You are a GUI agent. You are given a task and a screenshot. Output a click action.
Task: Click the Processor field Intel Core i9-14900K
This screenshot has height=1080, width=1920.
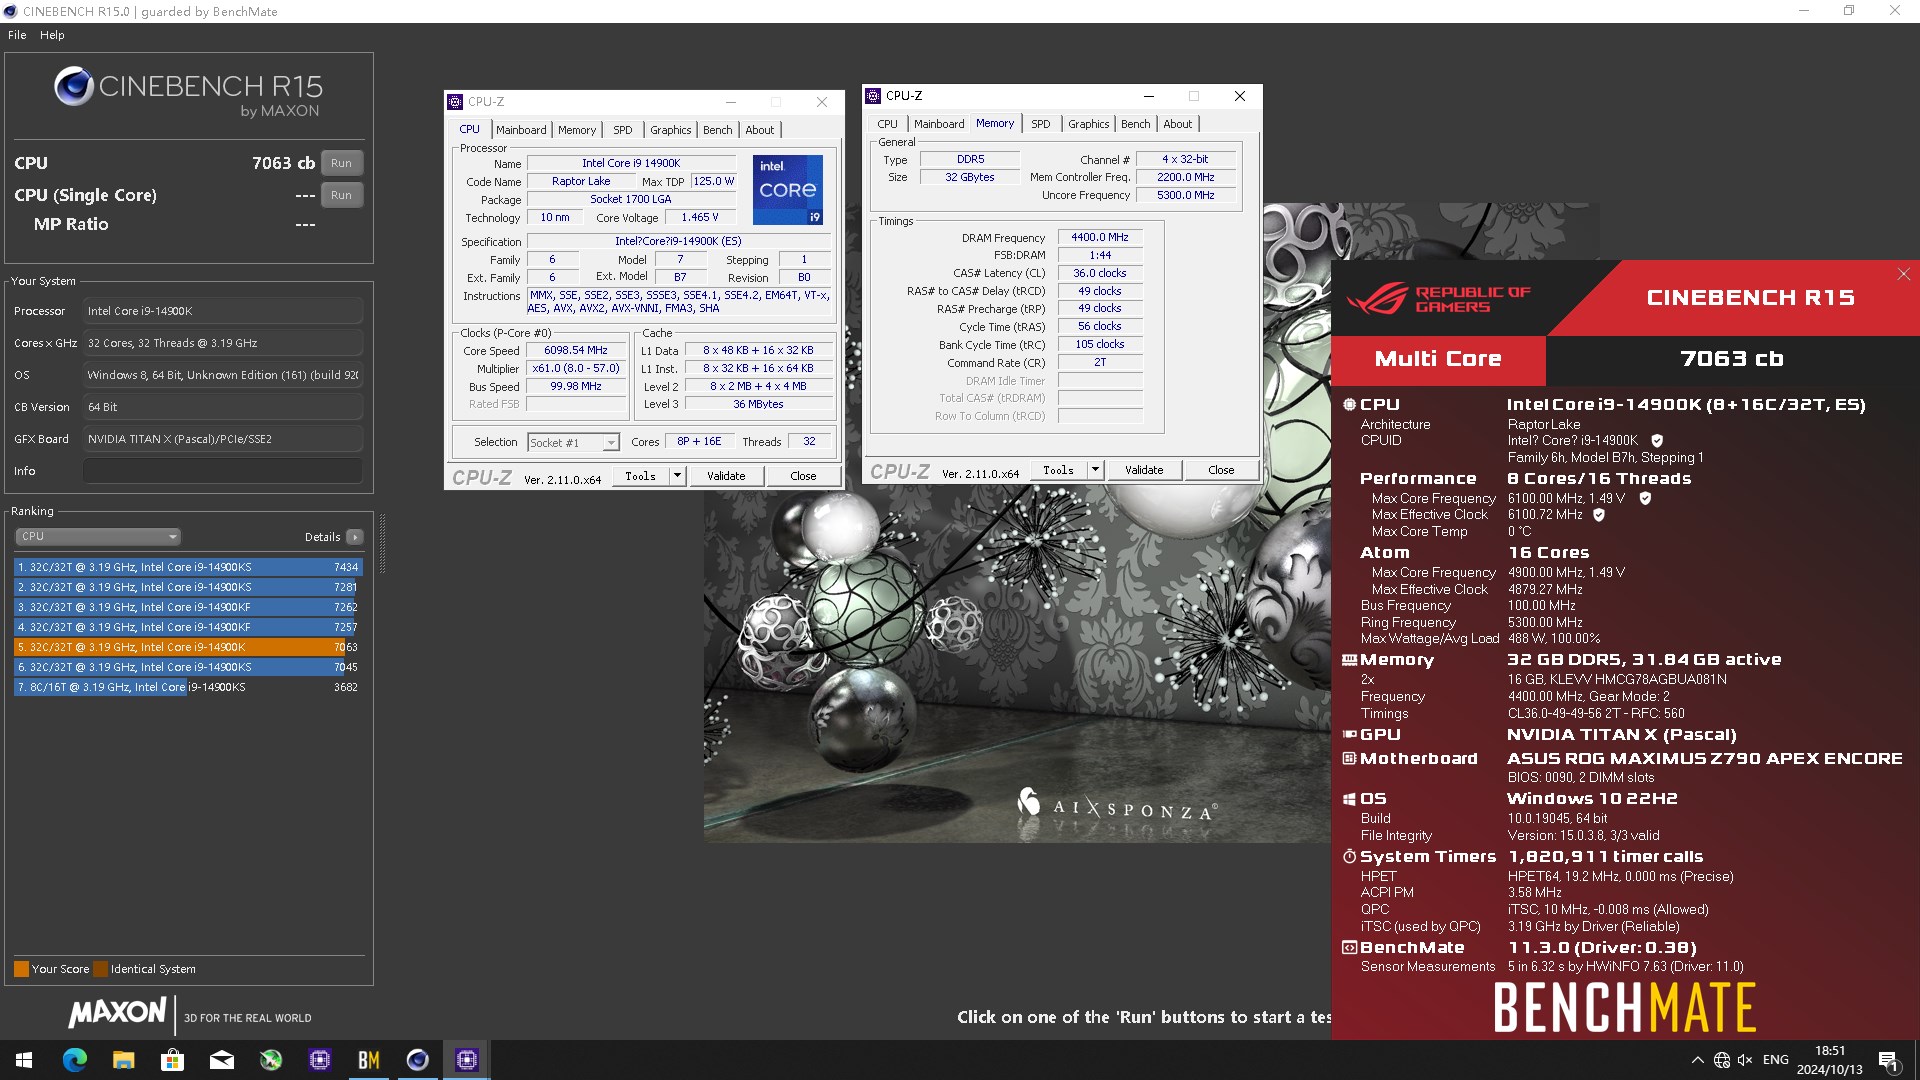222,311
